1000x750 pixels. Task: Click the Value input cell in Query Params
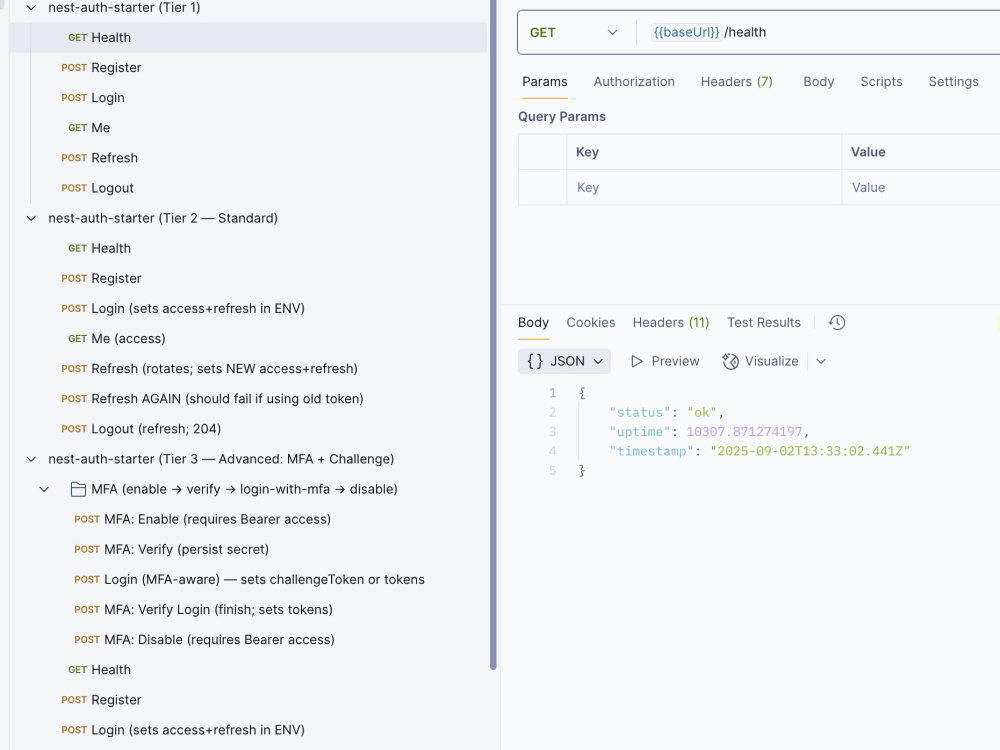(x=921, y=188)
